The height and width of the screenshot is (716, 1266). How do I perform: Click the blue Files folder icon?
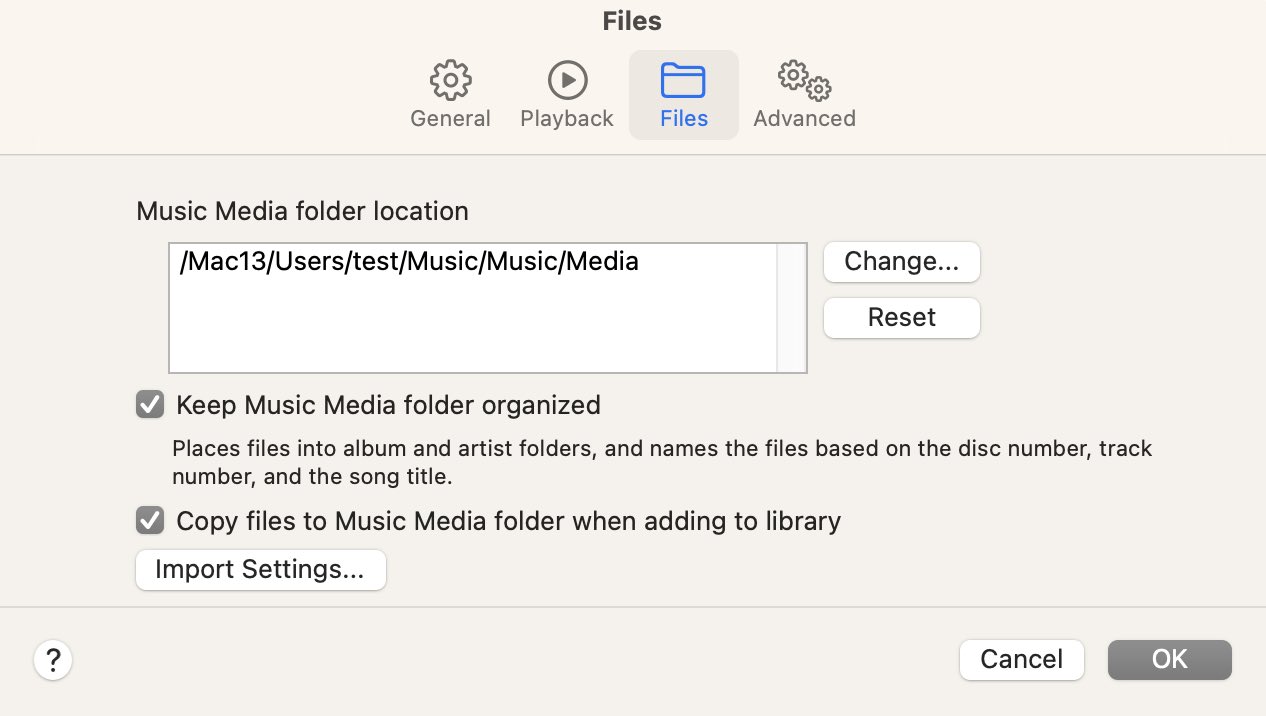pos(683,80)
